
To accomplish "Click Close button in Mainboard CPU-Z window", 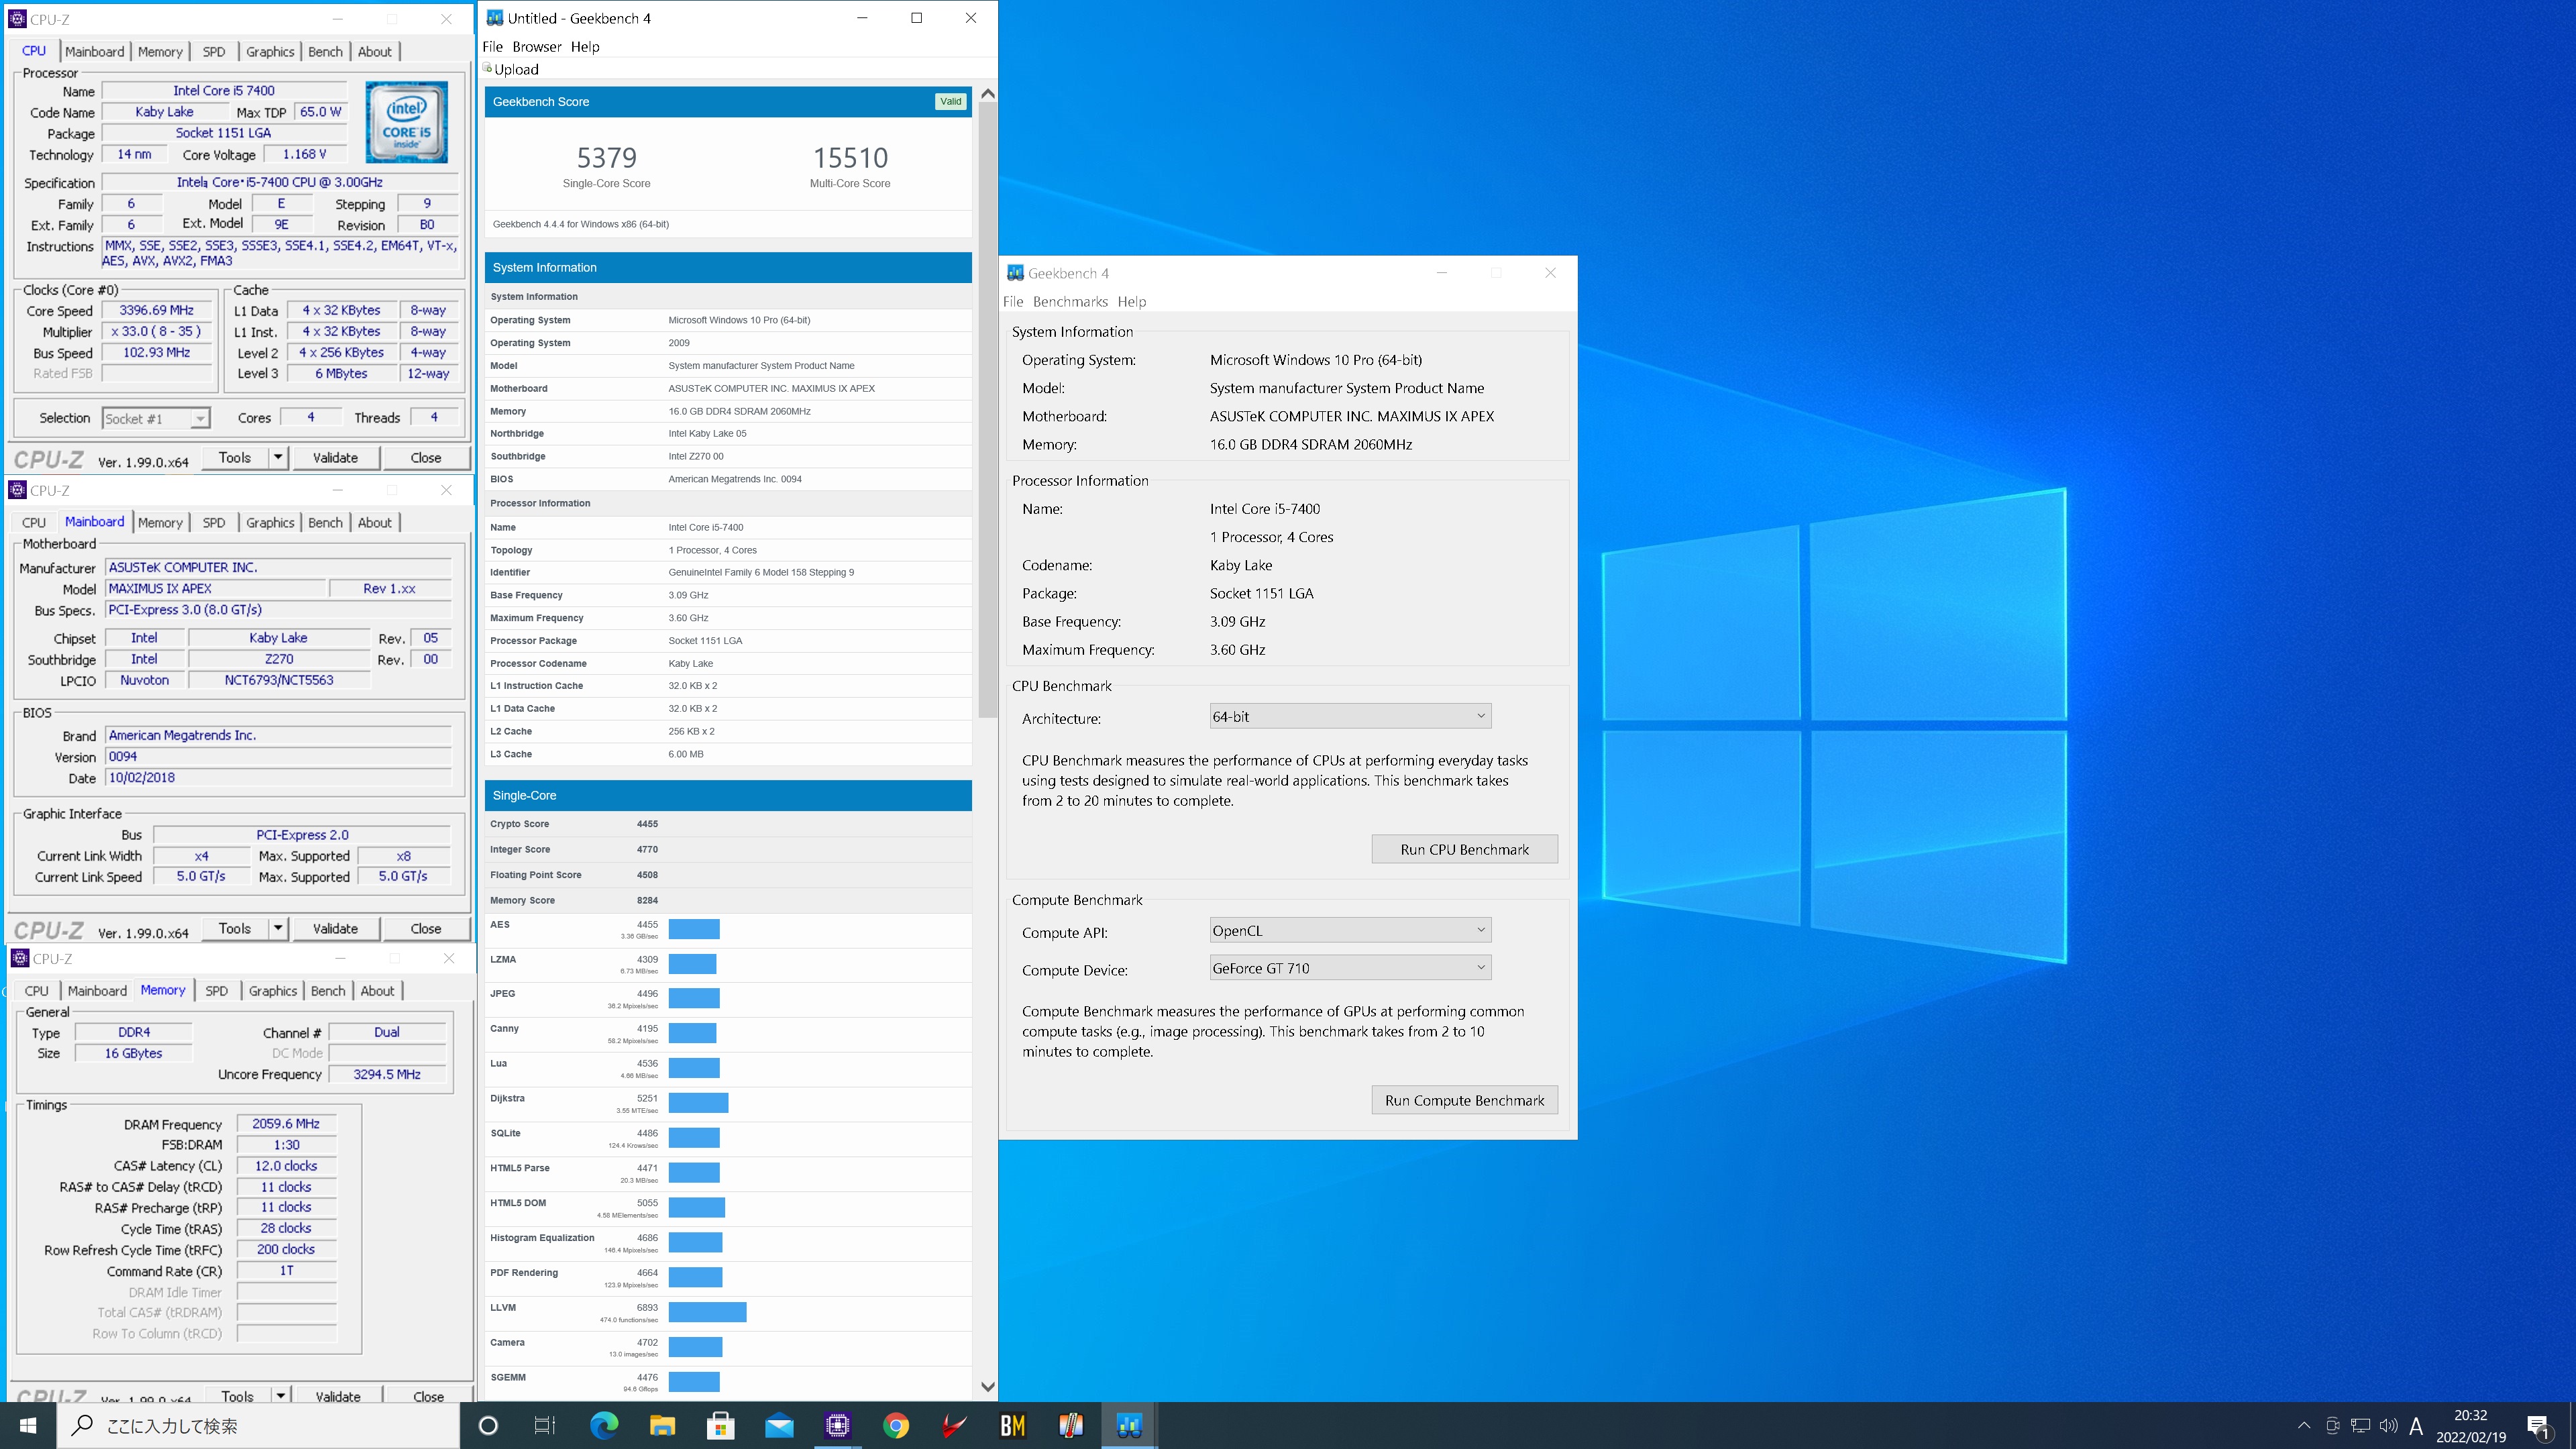I will pyautogui.click(x=426, y=929).
